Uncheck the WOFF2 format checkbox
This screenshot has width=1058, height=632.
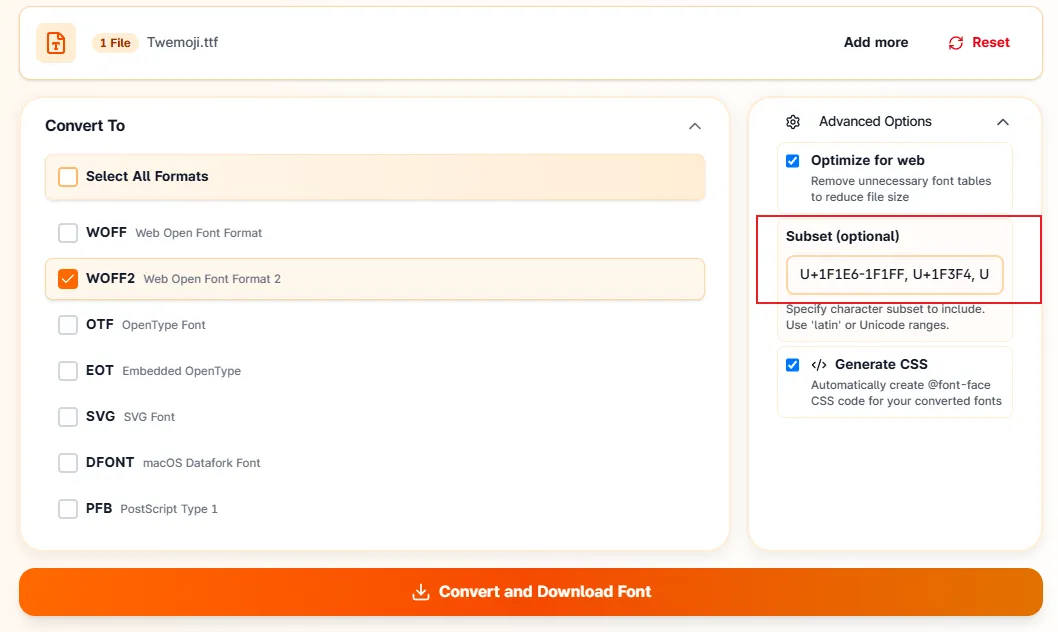67,279
